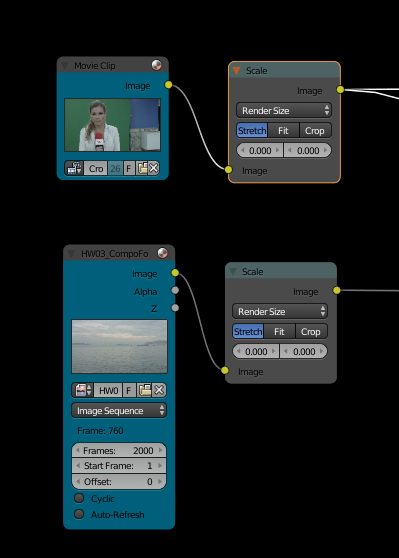
Task: Open the Image Sequence source dropdown
Action: [119, 411]
